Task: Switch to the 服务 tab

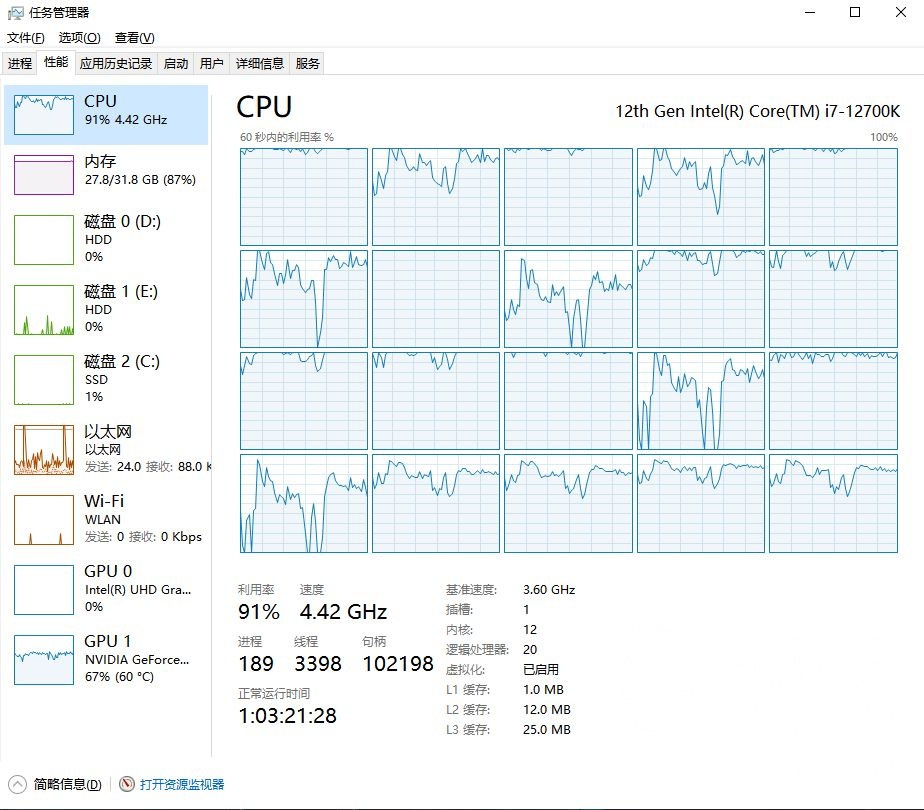Action: 307,63
